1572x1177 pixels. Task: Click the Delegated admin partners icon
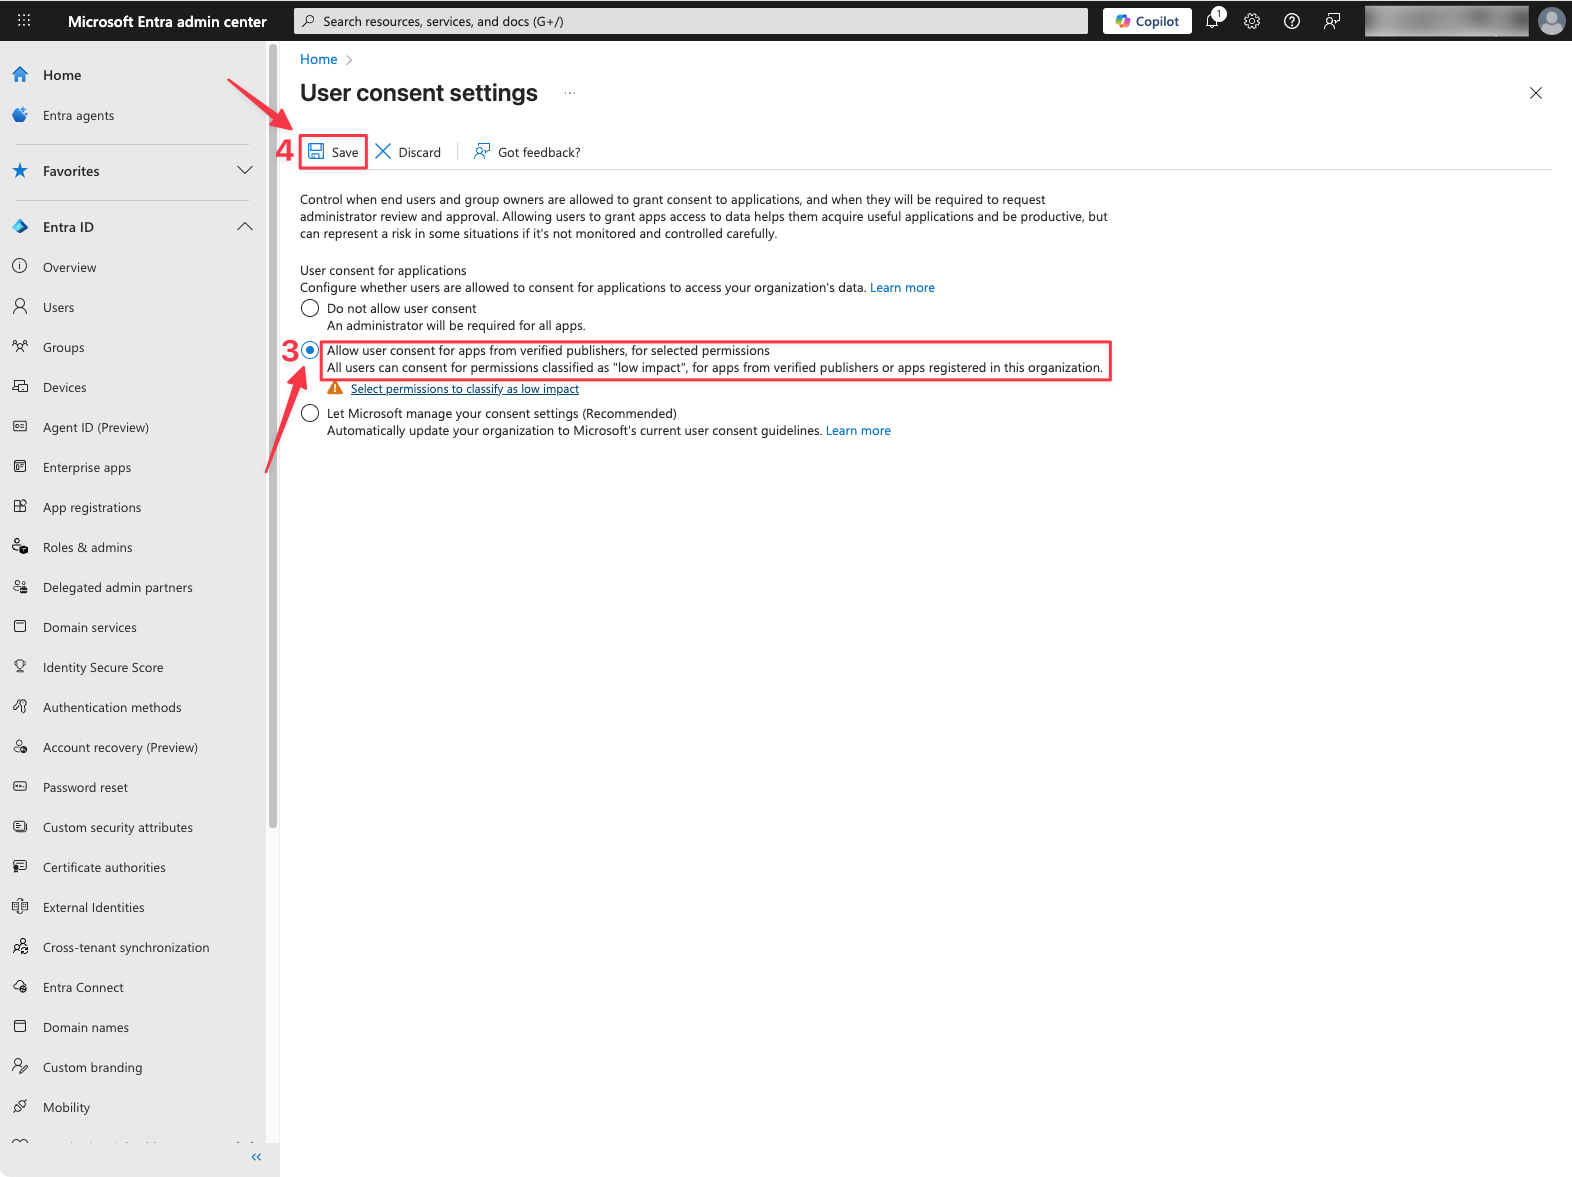point(20,586)
